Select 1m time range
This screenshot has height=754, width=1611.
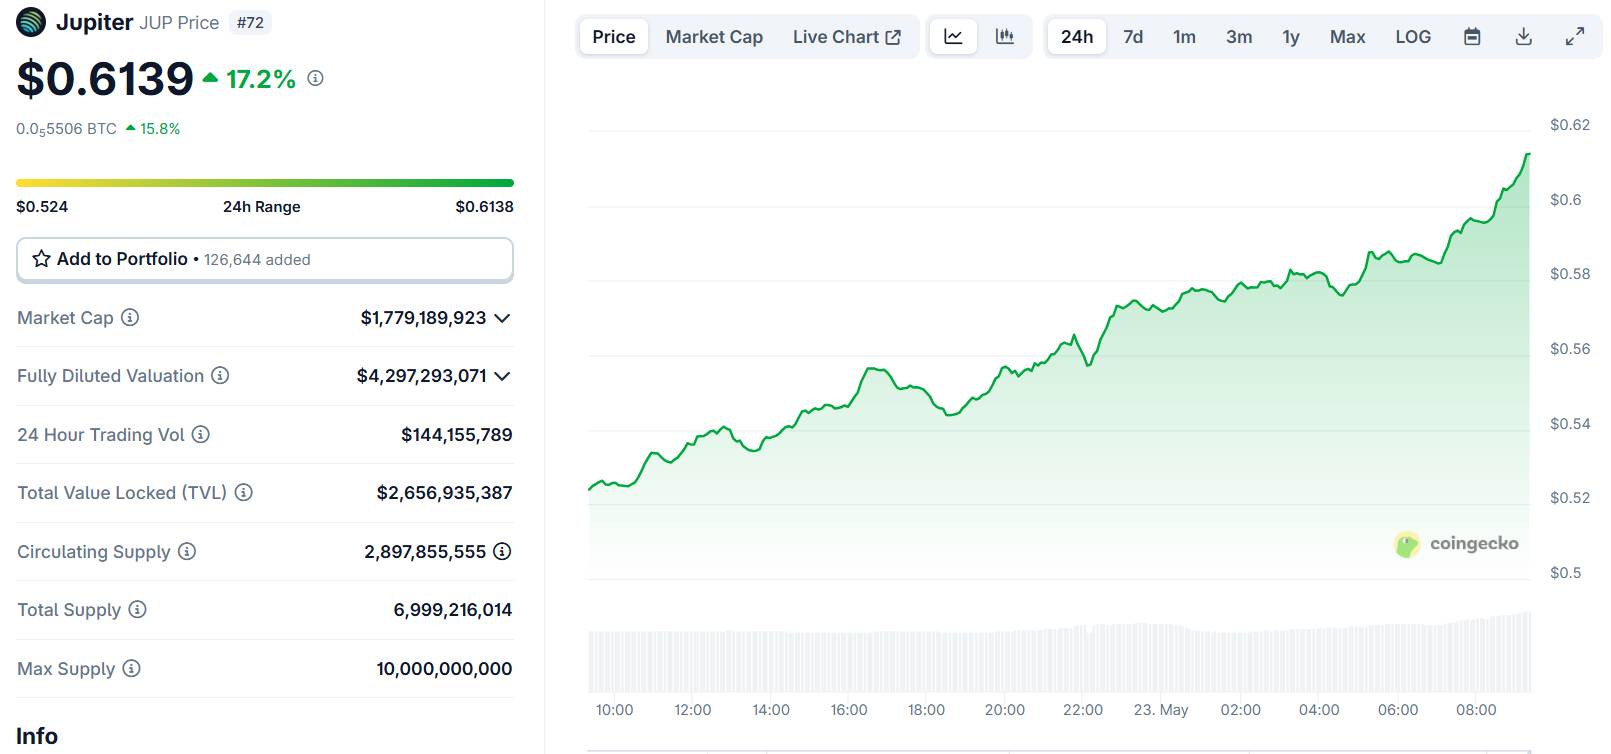tap(1184, 37)
